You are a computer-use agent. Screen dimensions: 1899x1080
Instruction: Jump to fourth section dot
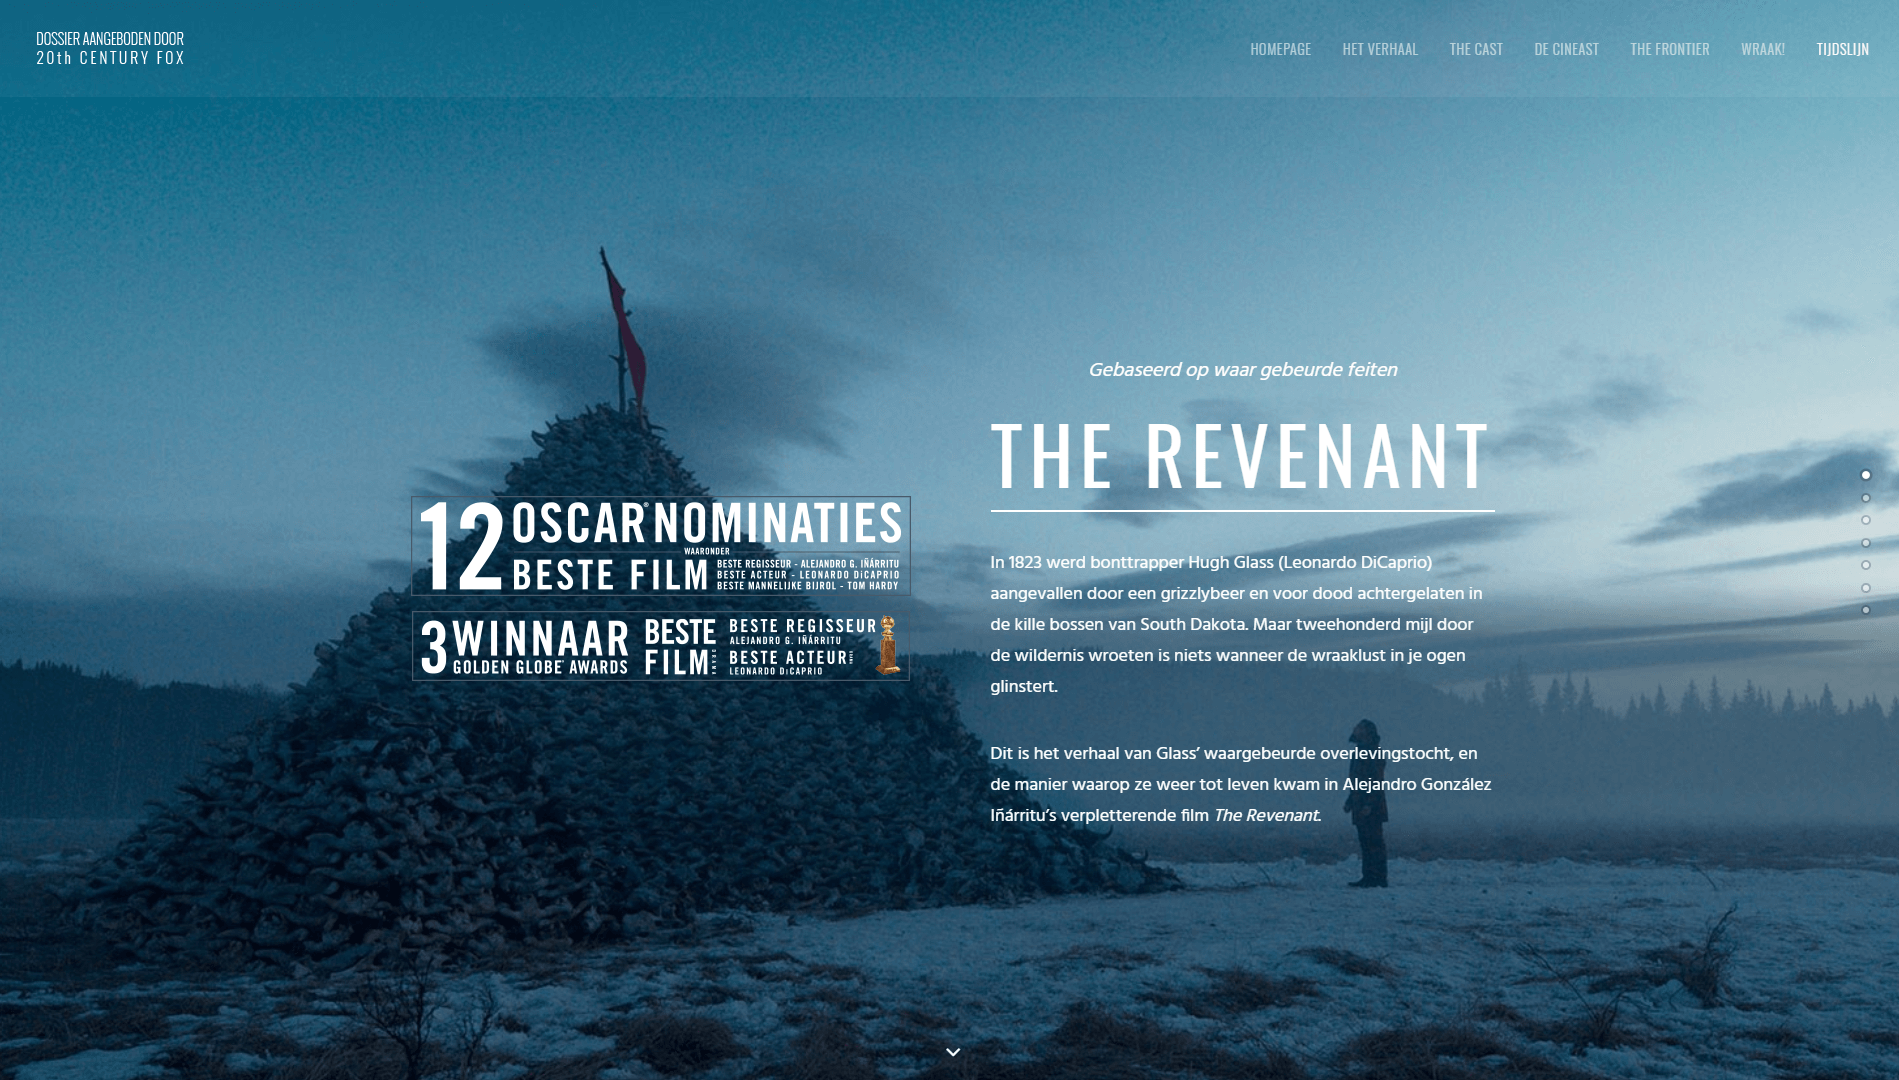pyautogui.click(x=1865, y=543)
